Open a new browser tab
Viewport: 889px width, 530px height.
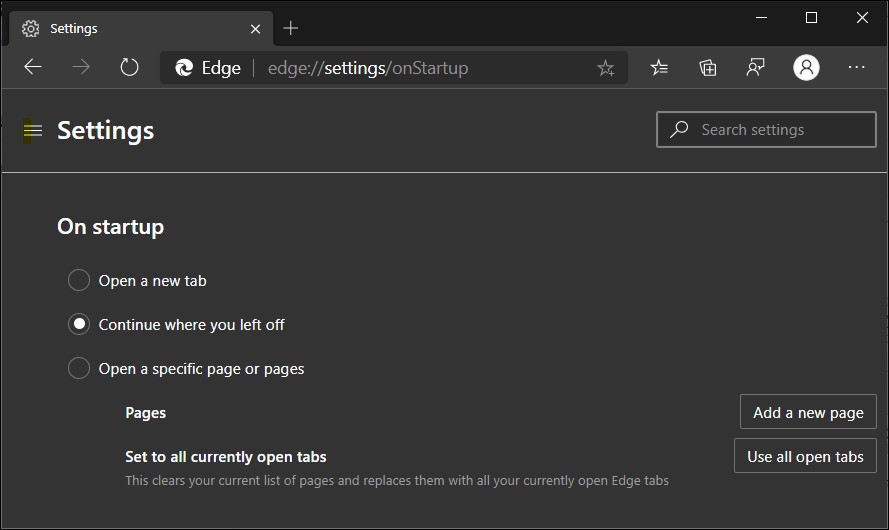291,28
